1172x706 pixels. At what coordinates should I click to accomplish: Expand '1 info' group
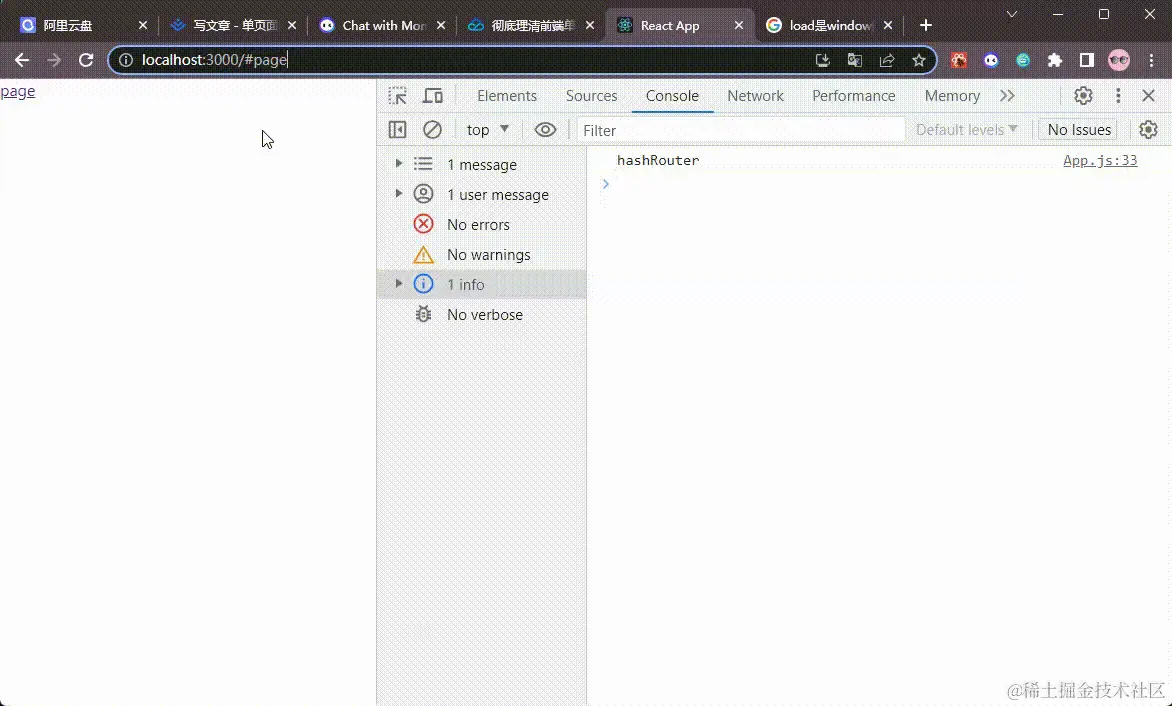[x=398, y=284]
